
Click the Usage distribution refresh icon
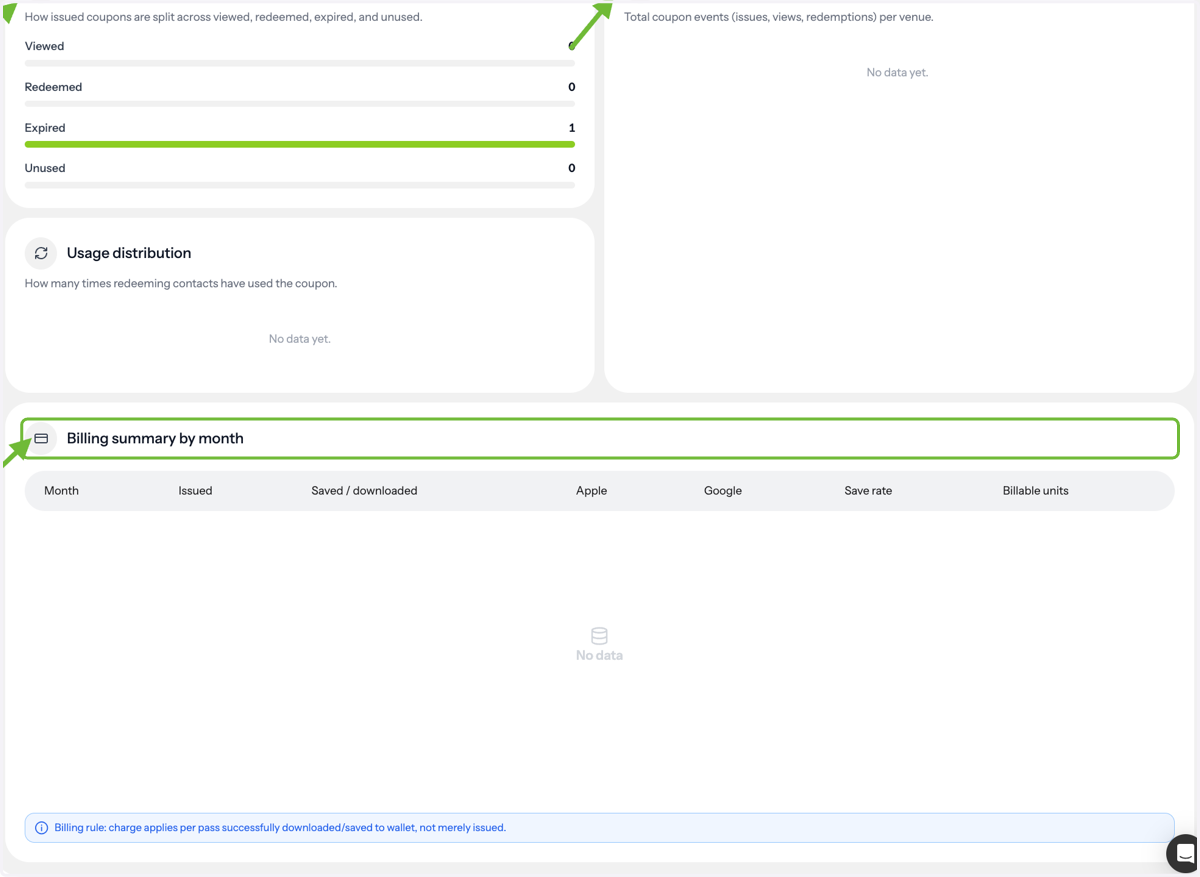coord(41,253)
